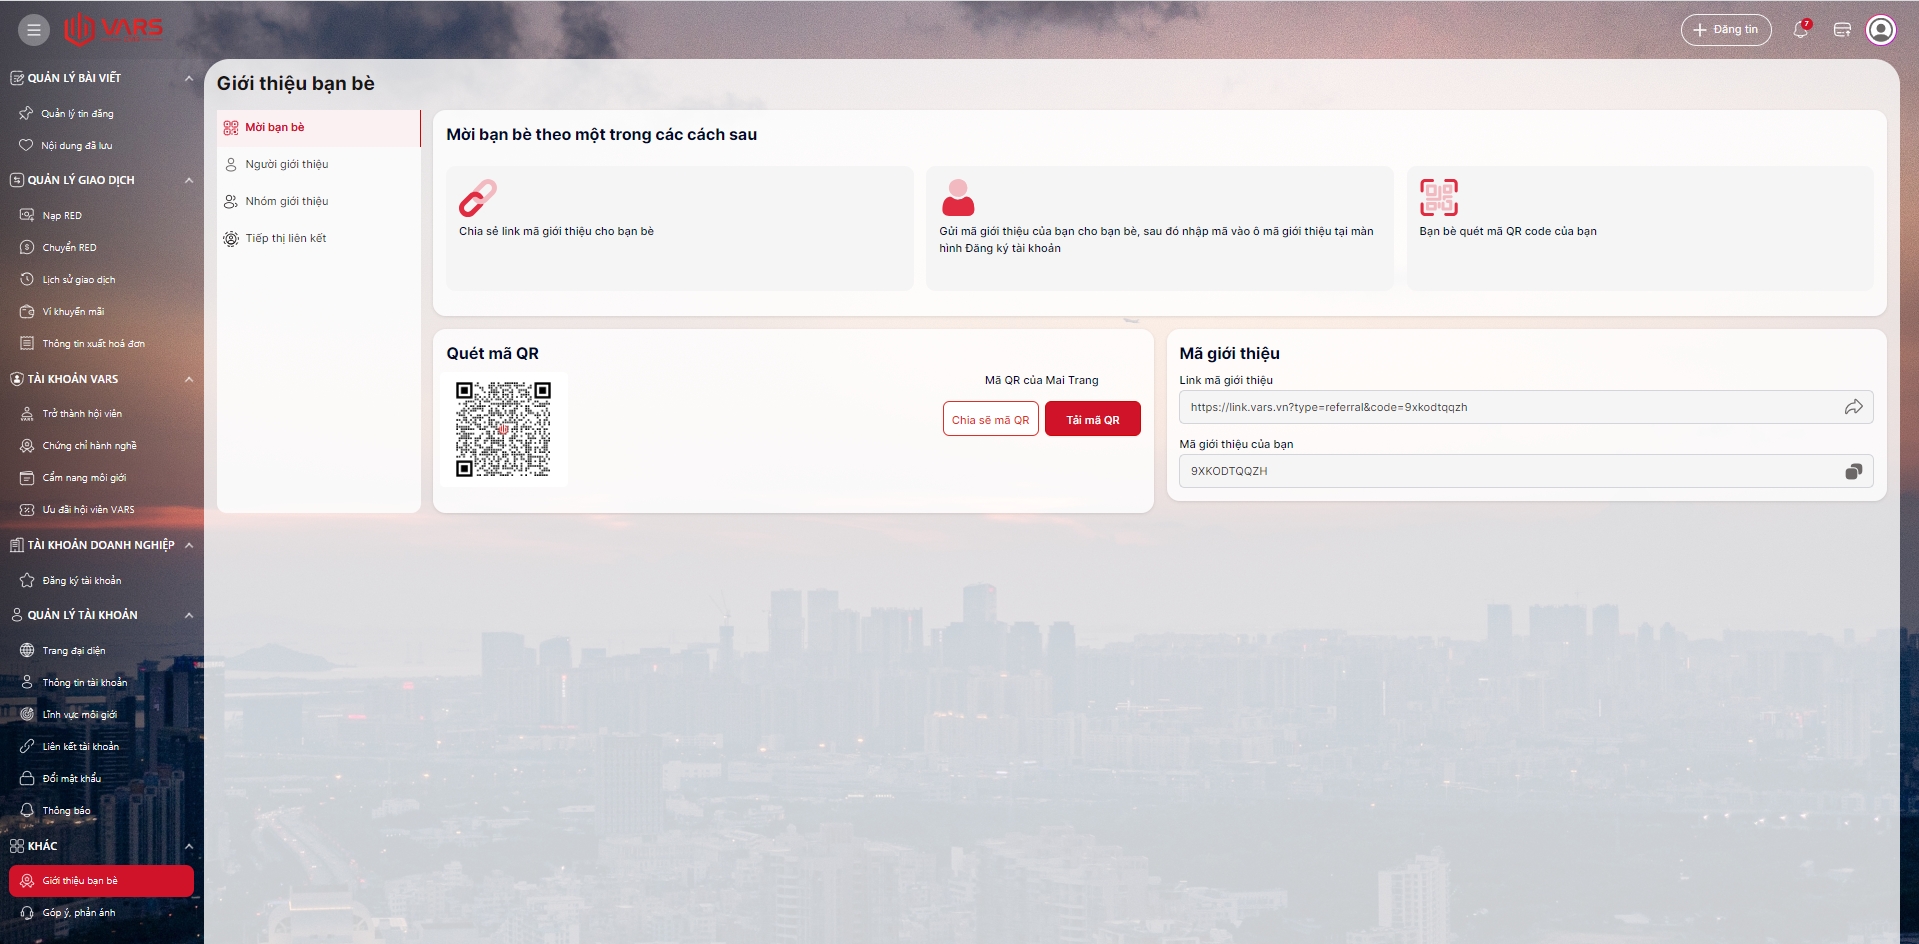Collapse the QUẢN LÝ BÀI VIẾT section
Viewport: 1919px width, 944px height.
pyautogui.click(x=188, y=78)
